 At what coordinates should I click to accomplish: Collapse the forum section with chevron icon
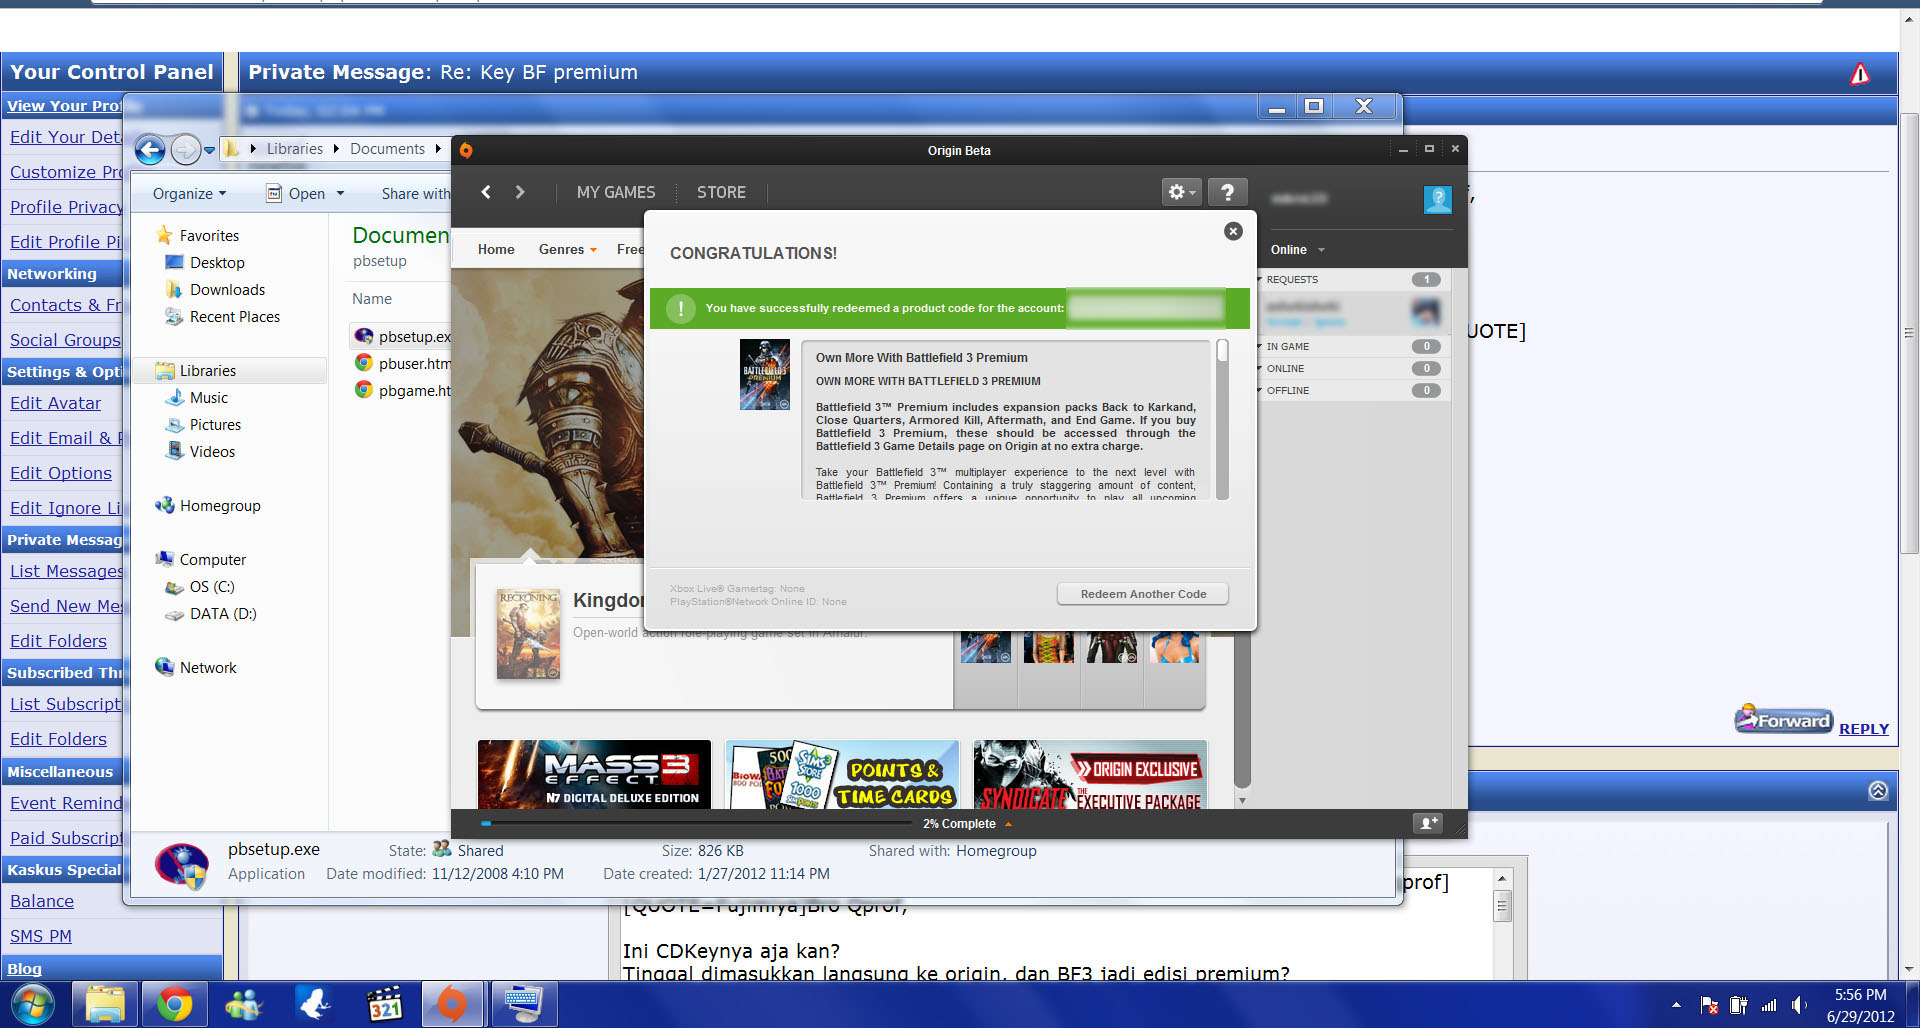(1878, 791)
